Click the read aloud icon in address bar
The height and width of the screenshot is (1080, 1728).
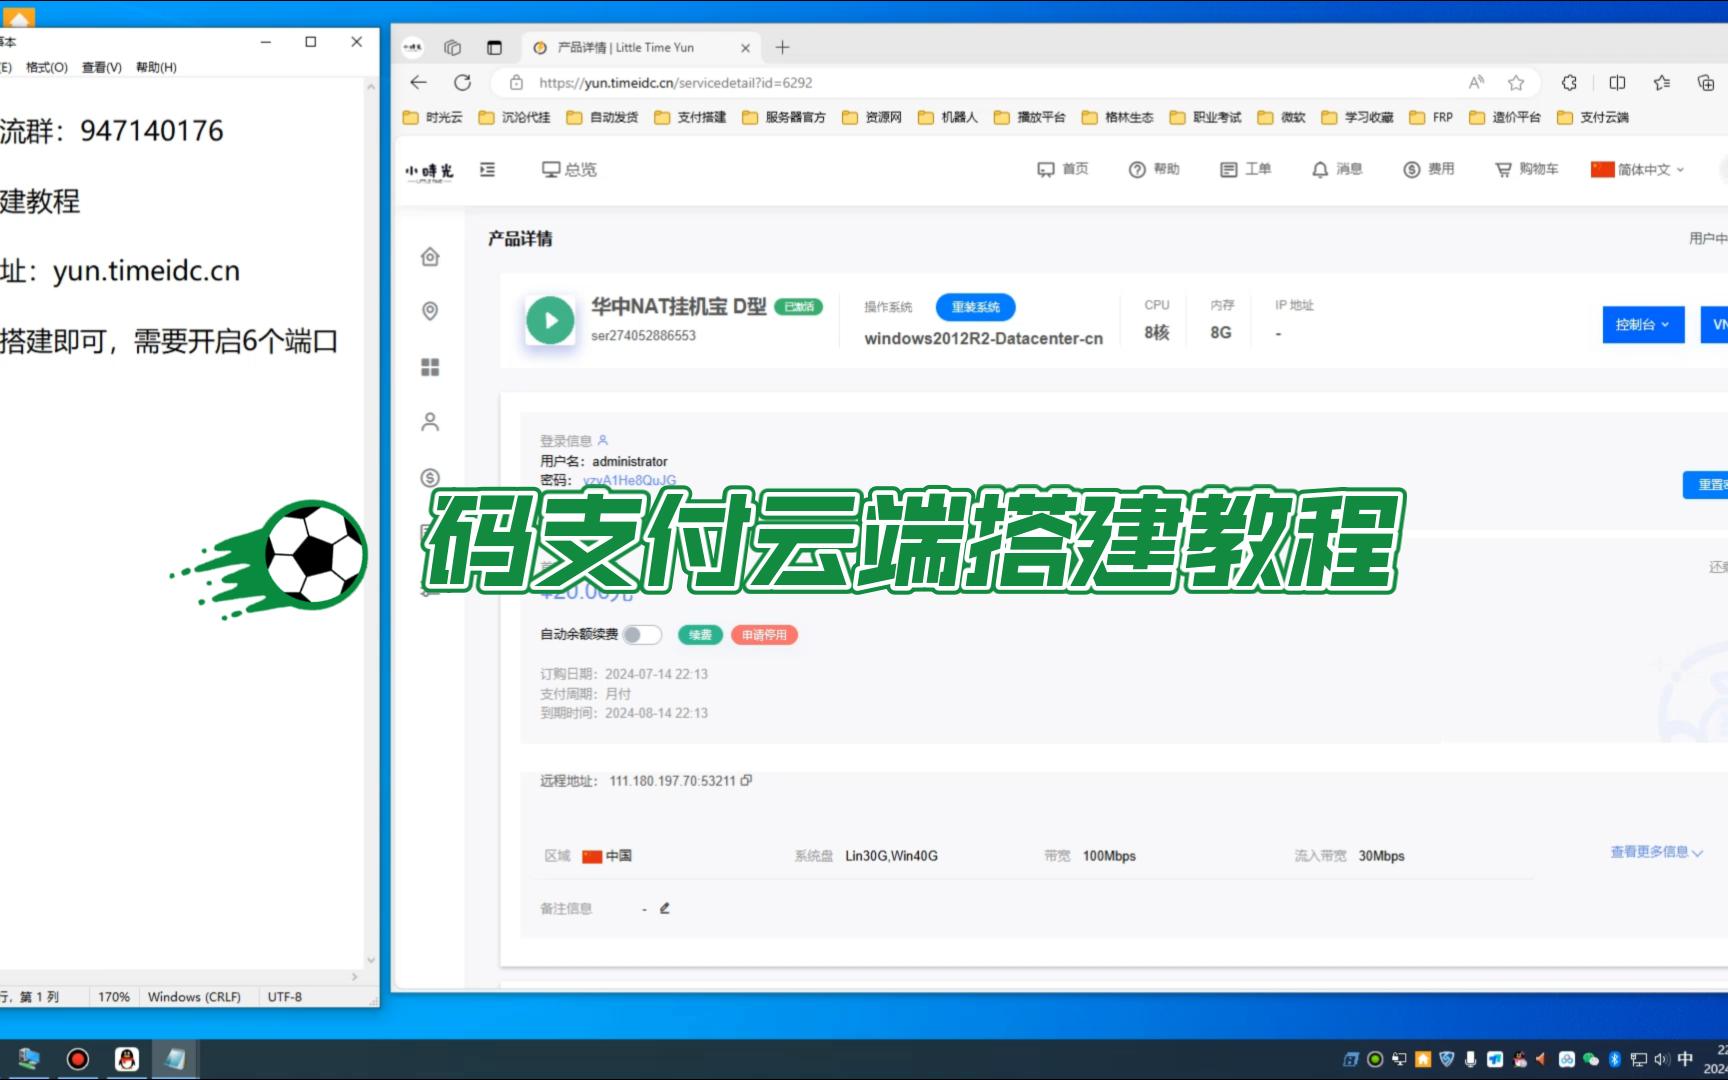pyautogui.click(x=1476, y=83)
